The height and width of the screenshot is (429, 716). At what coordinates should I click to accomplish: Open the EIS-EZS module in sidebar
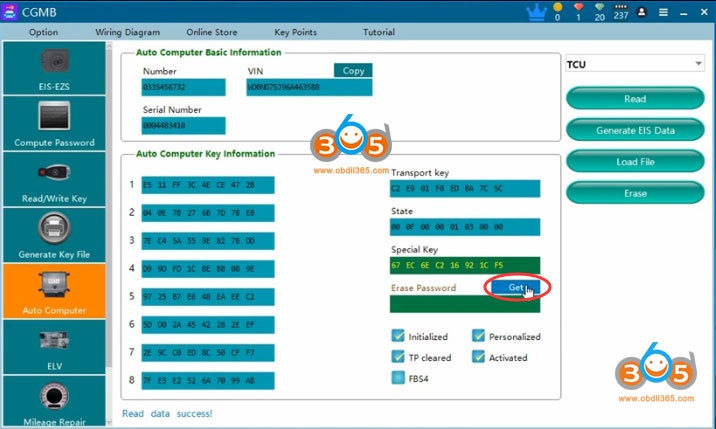54,68
